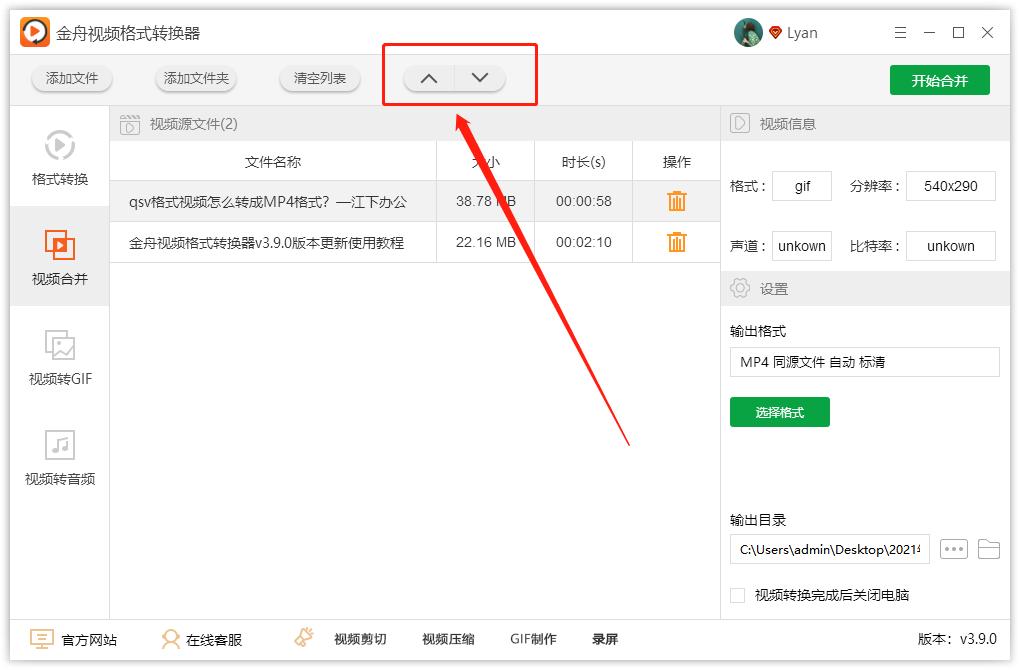Image resolution: width=1020 pixels, height=670 pixels.
Task: Delete the qsv格式视频 row with trash icon
Action: coord(677,201)
